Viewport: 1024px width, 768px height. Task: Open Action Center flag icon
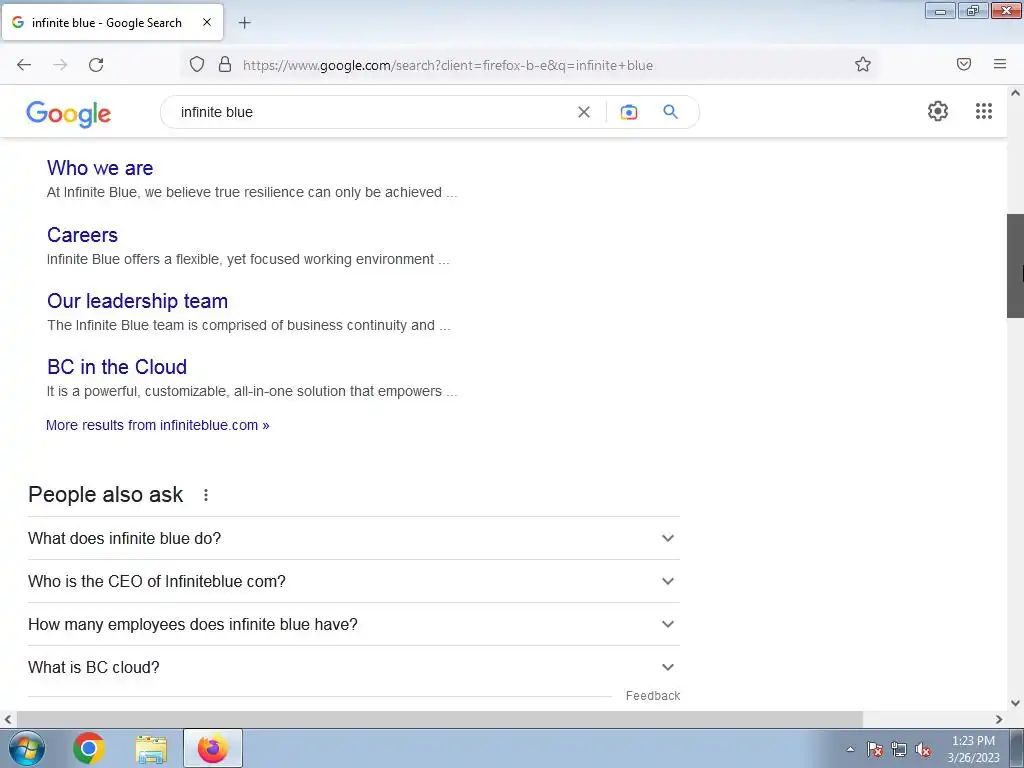tap(875, 749)
